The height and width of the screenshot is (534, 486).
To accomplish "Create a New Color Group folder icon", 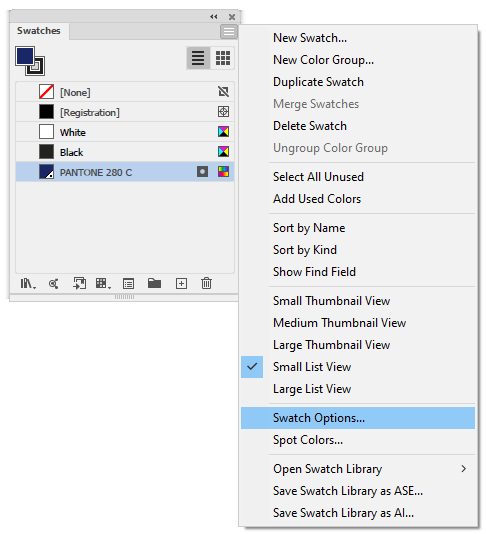I will (x=154, y=283).
